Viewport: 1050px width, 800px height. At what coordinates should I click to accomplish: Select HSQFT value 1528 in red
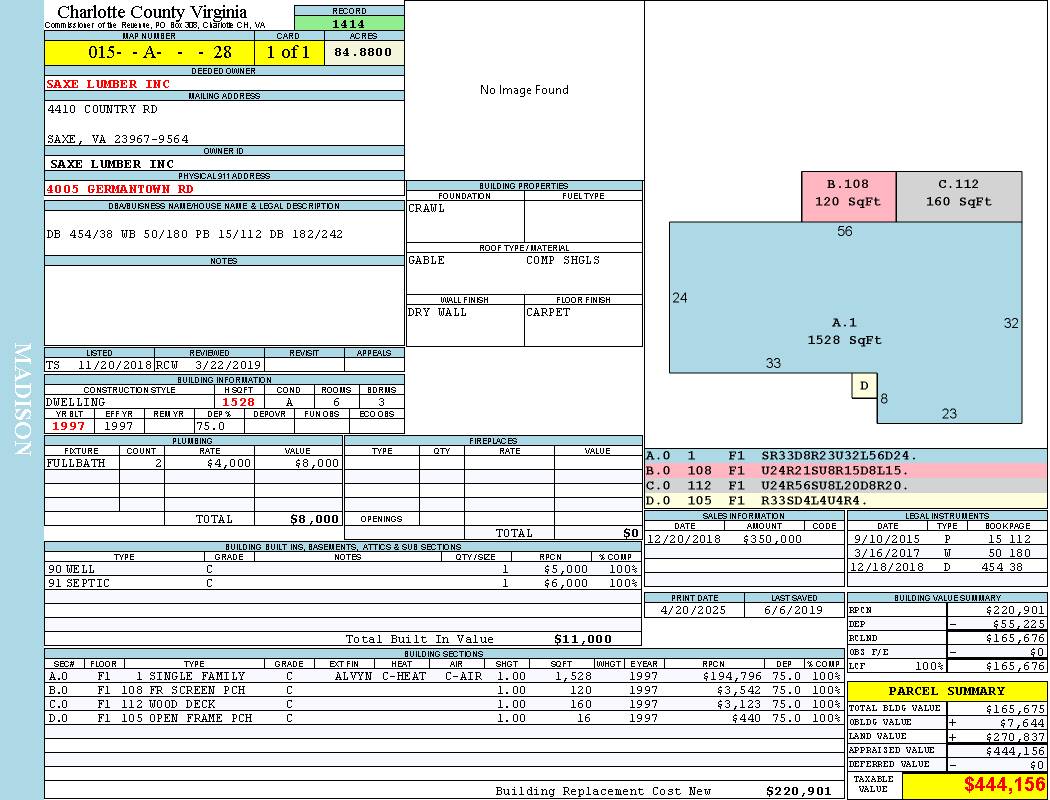pos(239,402)
